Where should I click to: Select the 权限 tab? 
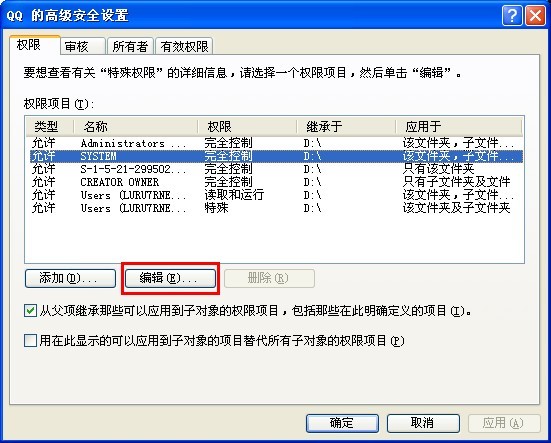pyautogui.click(x=35, y=45)
